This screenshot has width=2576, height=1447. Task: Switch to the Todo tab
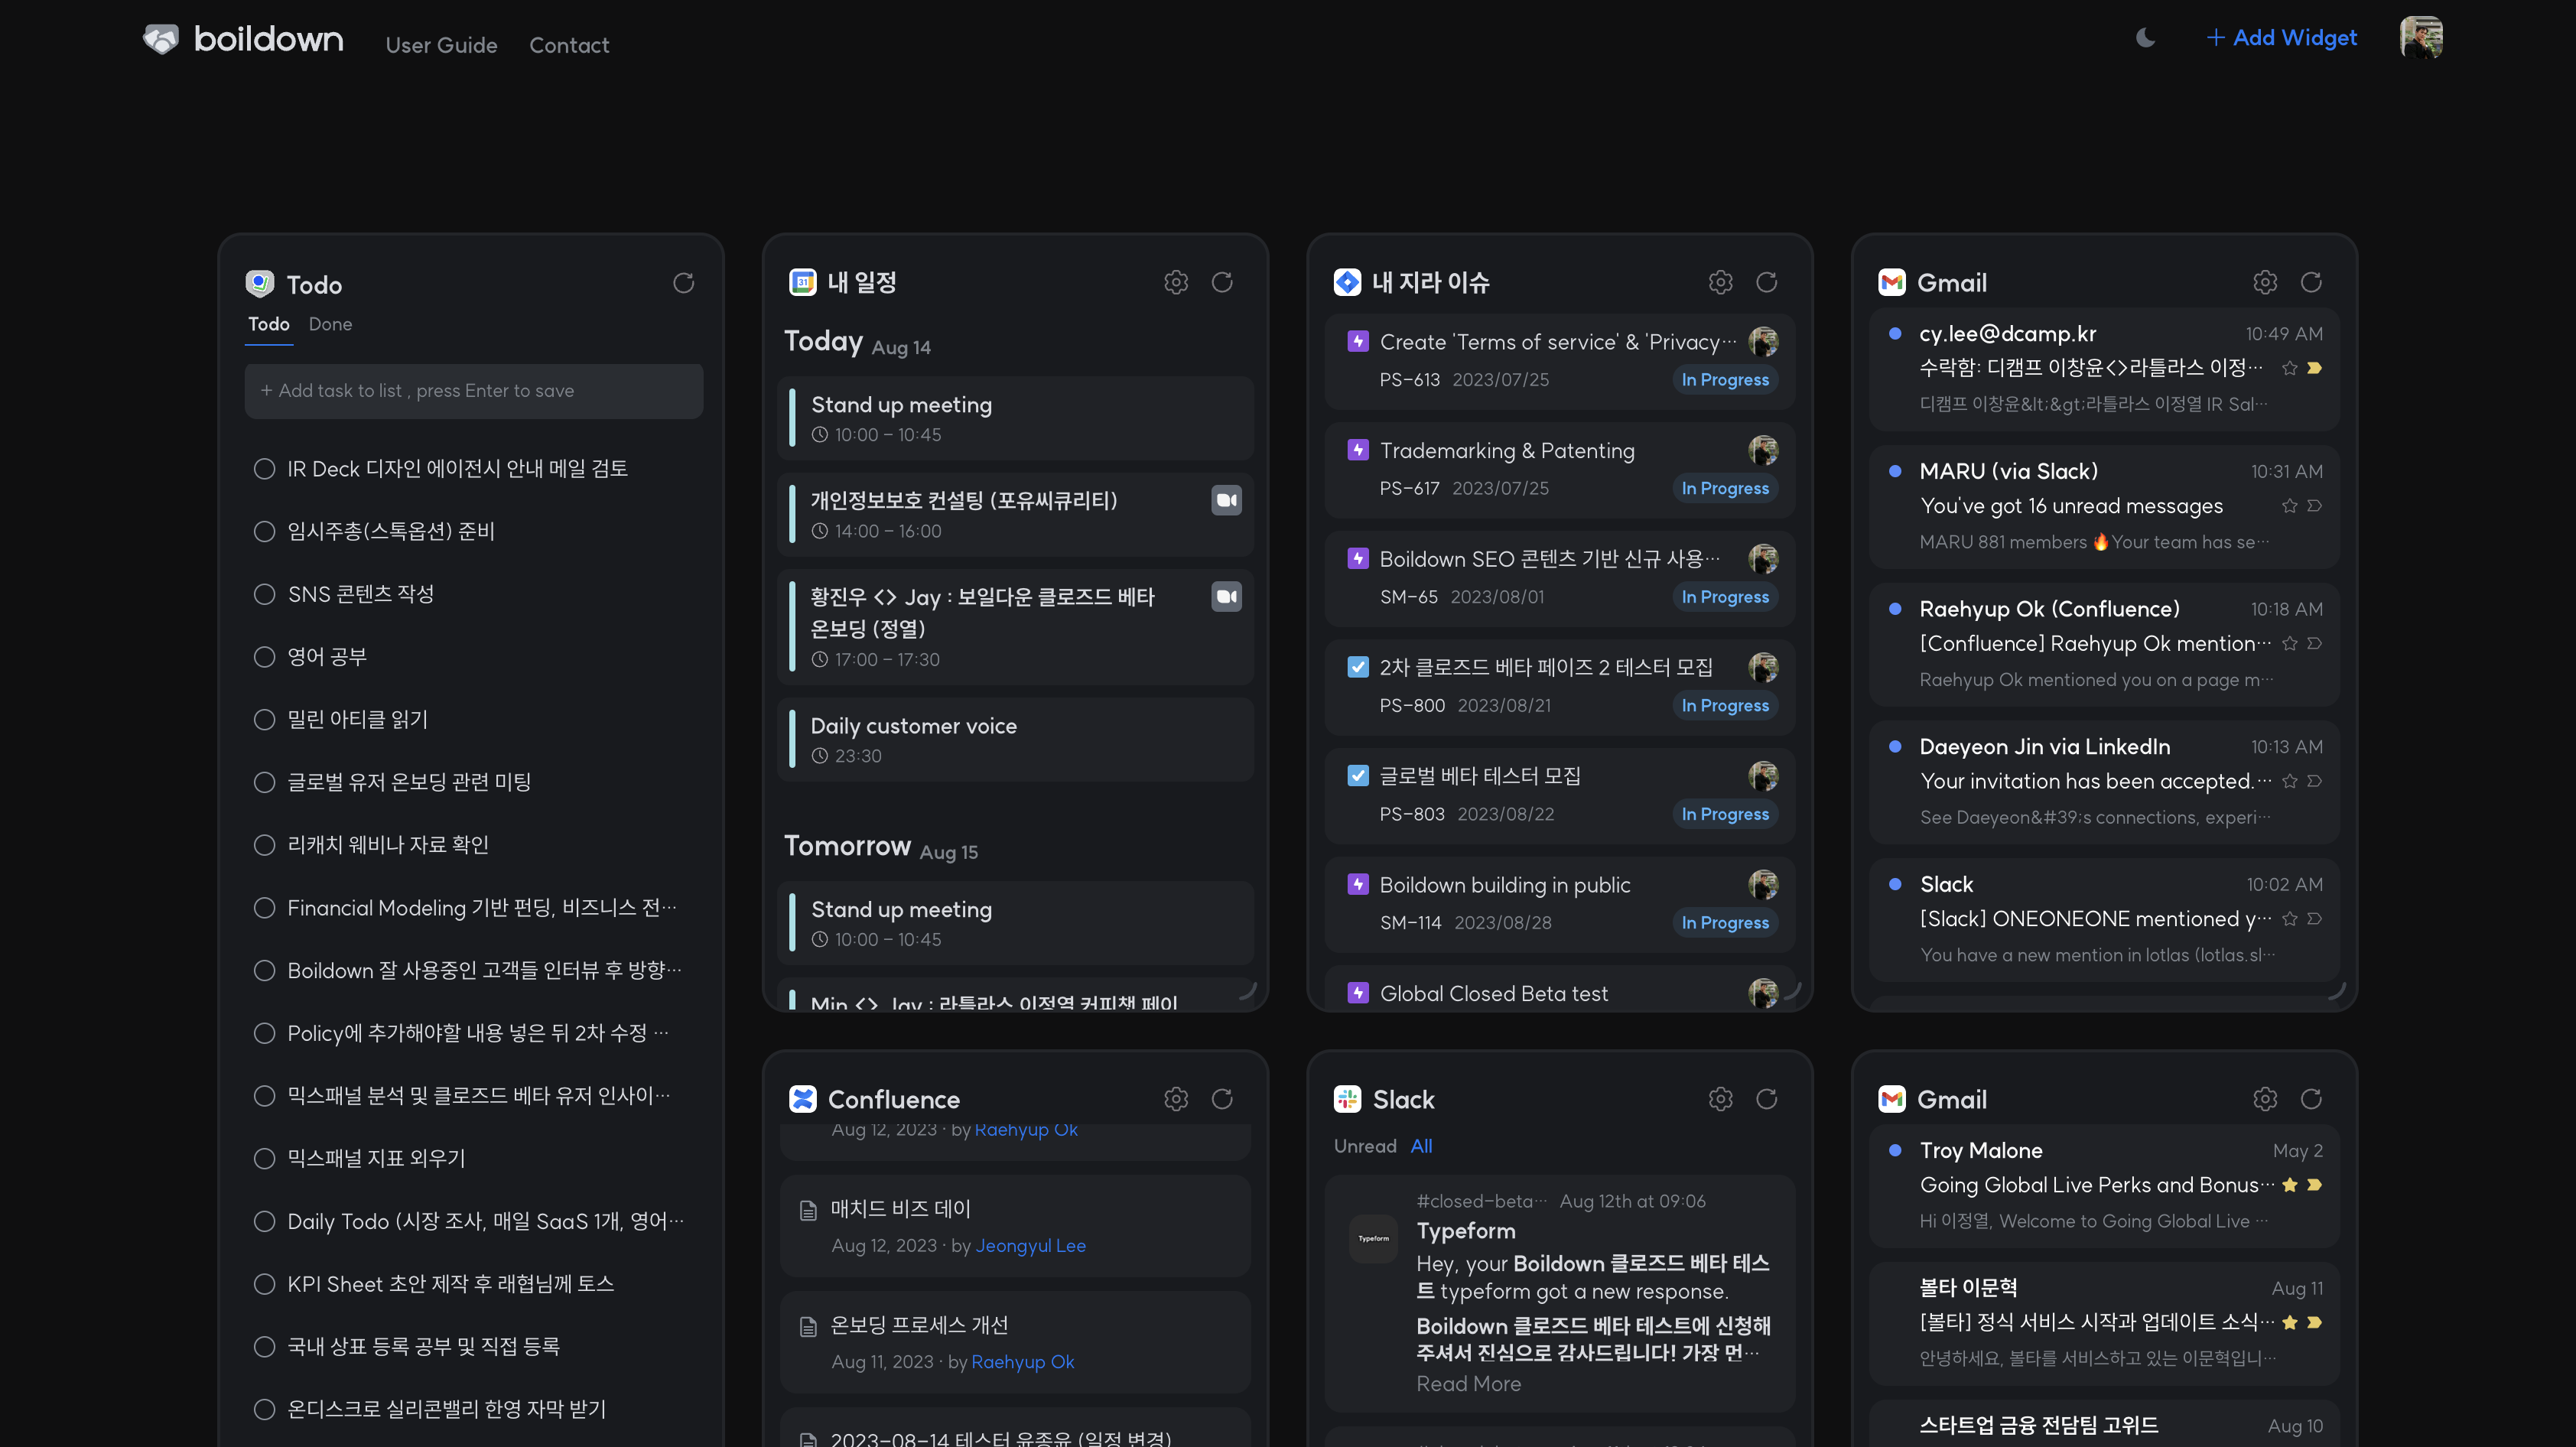(268, 324)
